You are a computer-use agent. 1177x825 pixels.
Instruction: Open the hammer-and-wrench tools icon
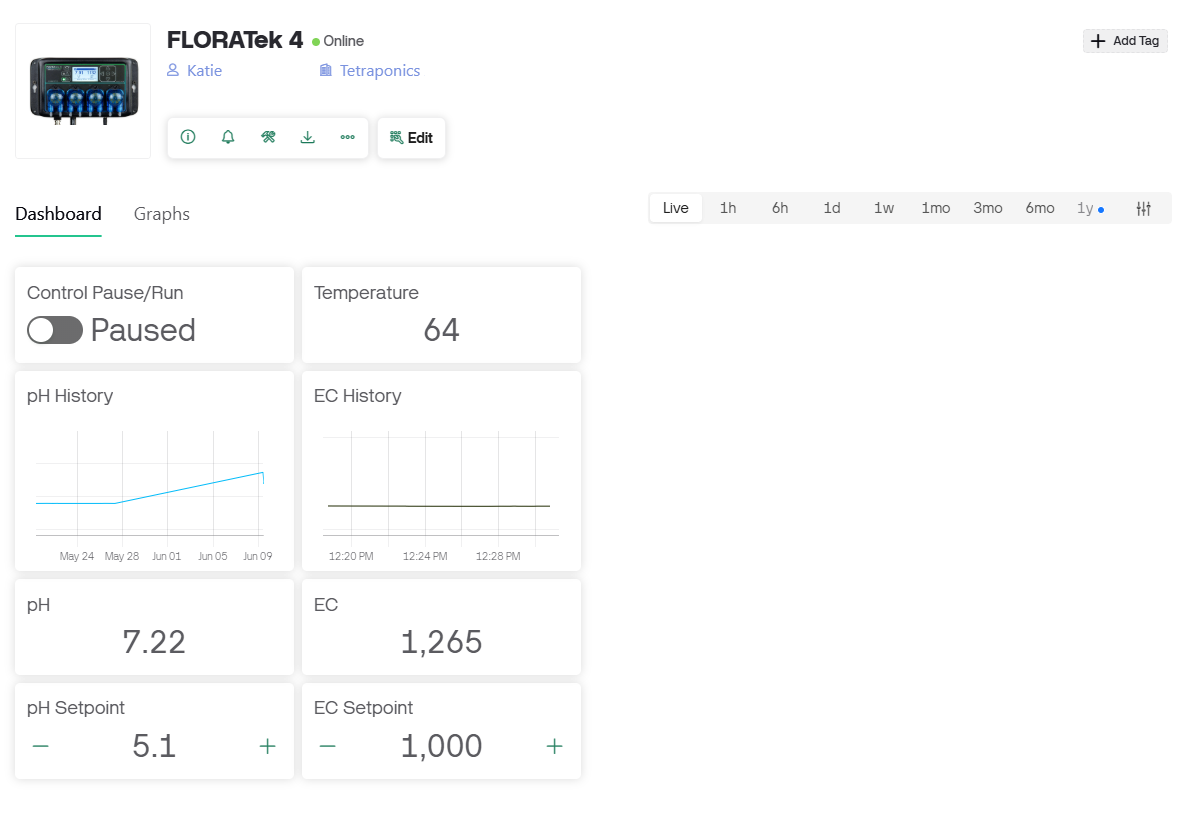point(268,137)
